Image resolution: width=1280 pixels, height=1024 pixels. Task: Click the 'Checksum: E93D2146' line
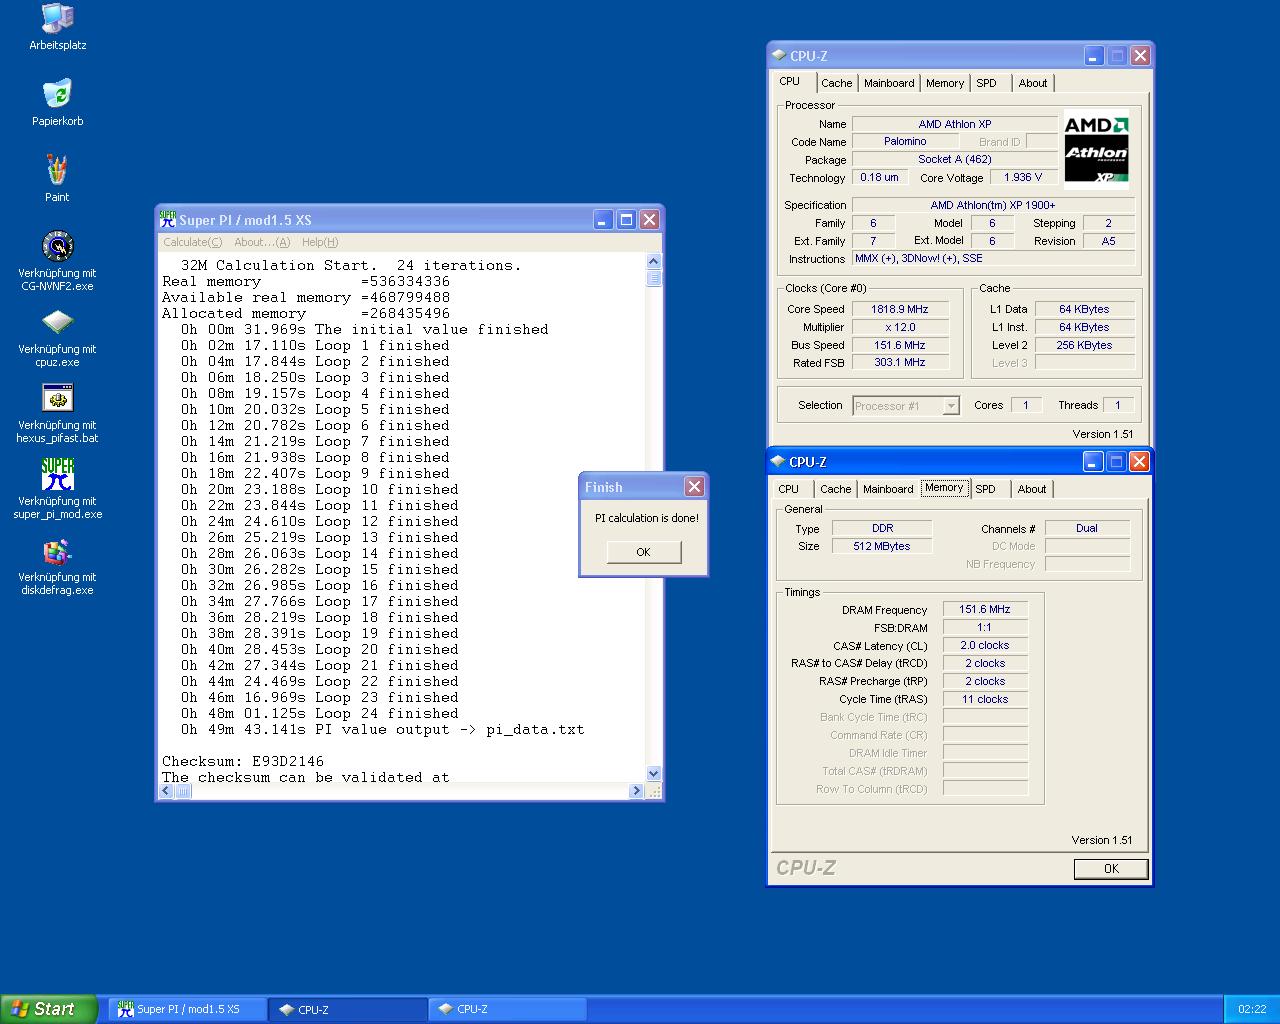coord(243,761)
